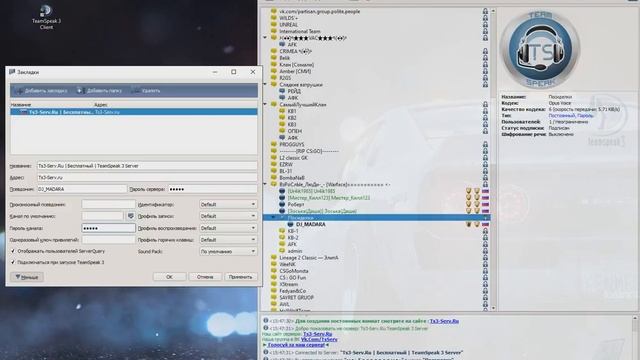Select the KB-2 channel under Warface

[293, 238]
